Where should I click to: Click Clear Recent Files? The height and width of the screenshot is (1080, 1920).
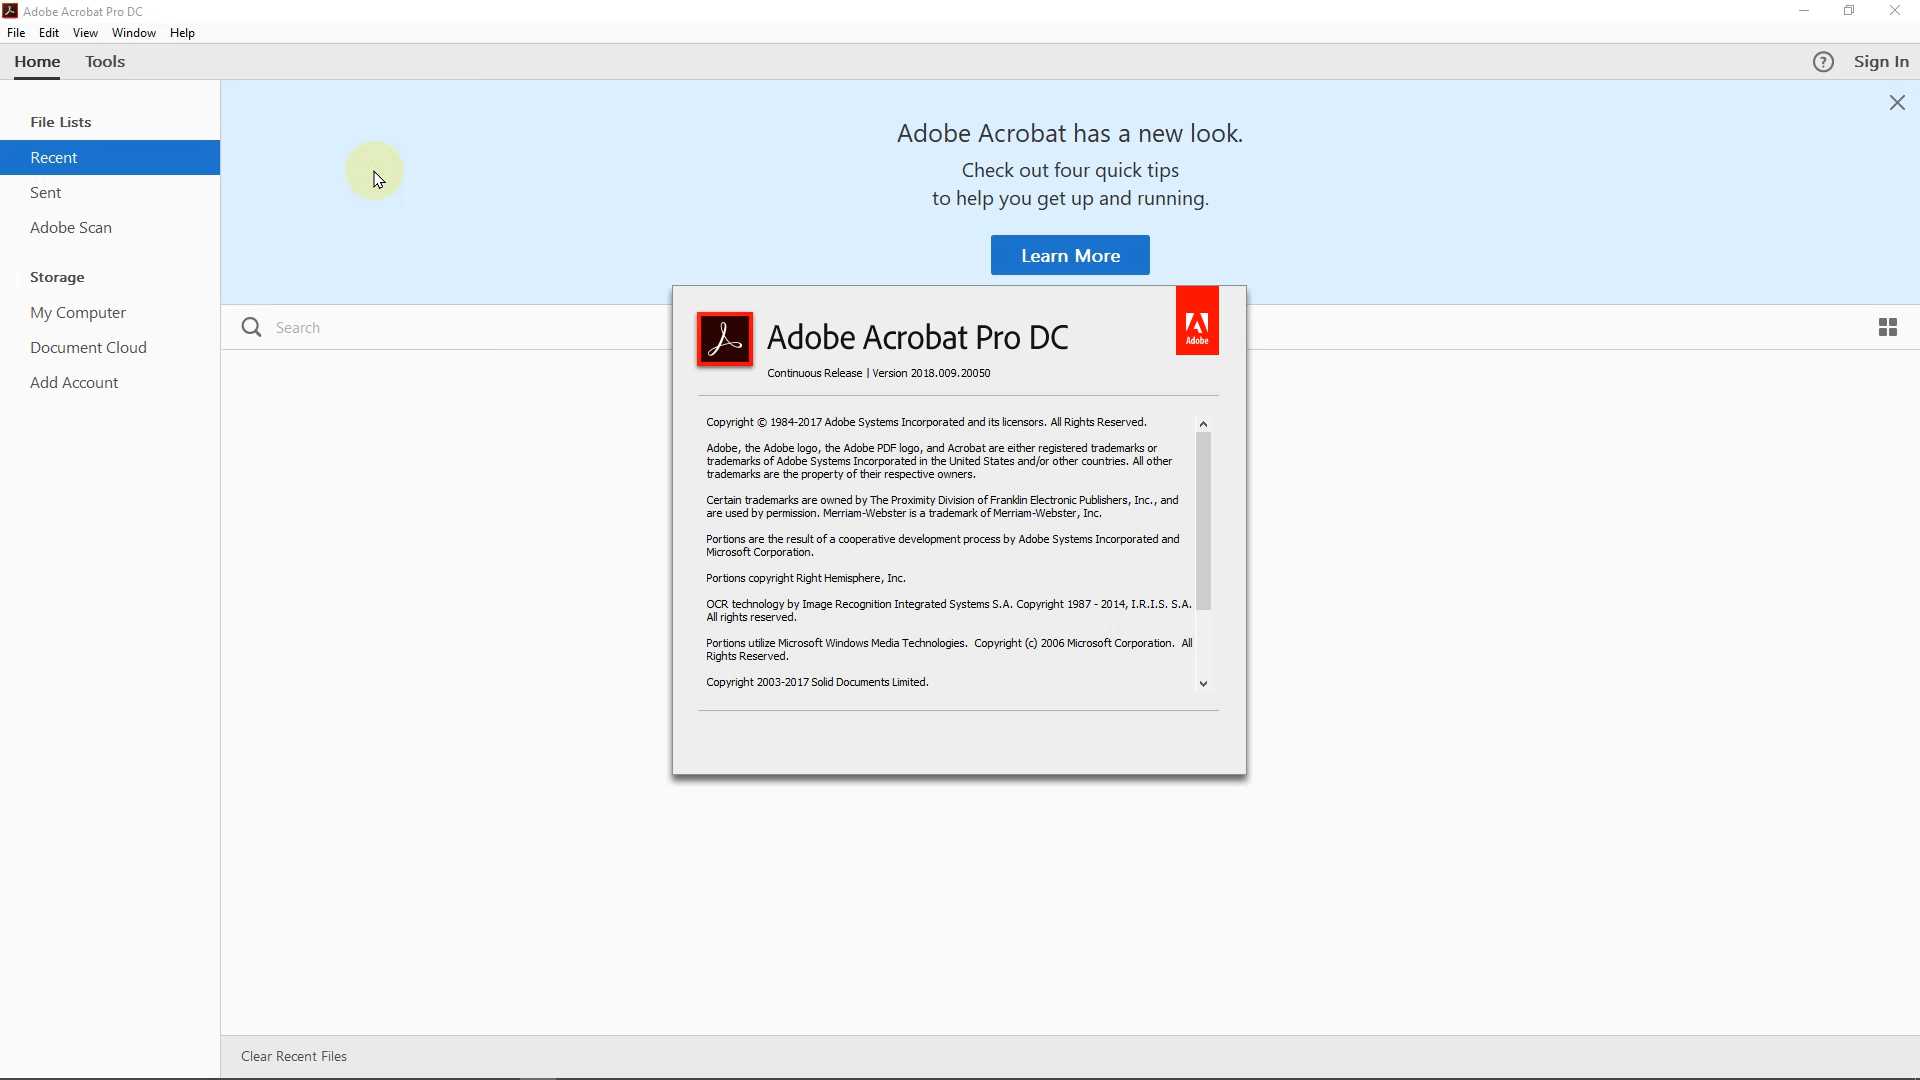pos(294,1056)
